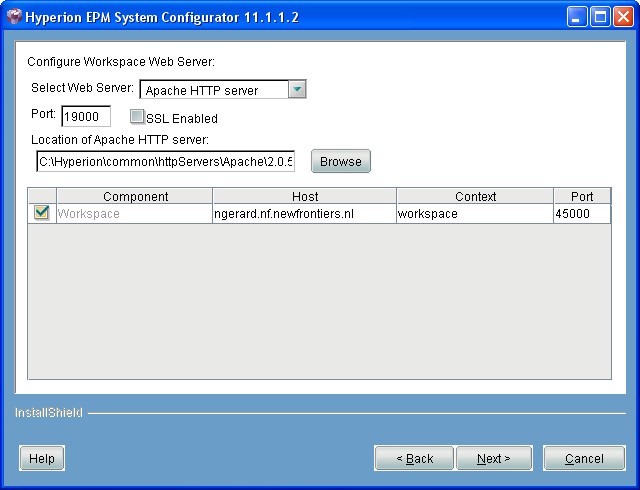The image size is (640, 490).
Task: Click the Hyperion configurator title bar icon
Action: [x=14, y=17]
